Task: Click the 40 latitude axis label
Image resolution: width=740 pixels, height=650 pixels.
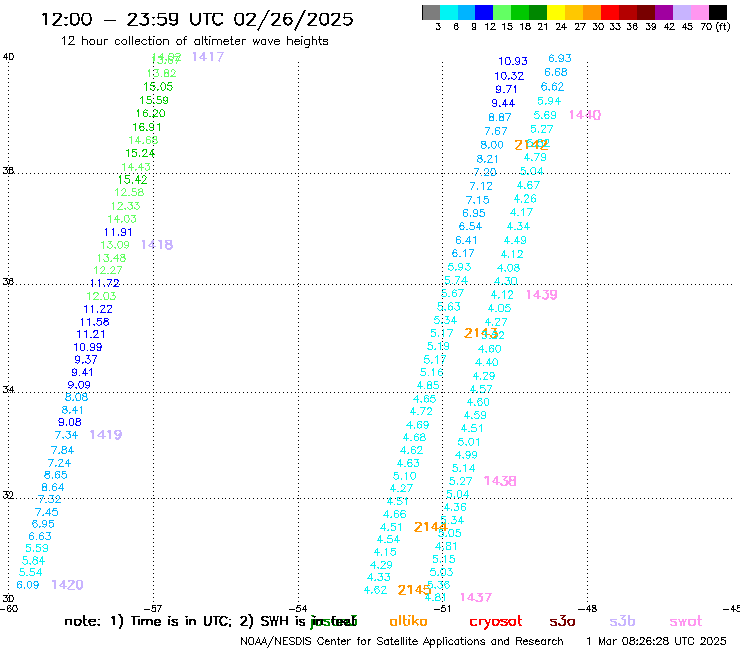Action: [x=8, y=57]
